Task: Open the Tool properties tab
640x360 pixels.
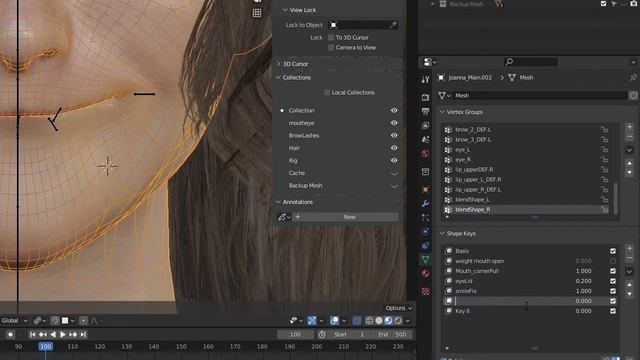Action: pyautogui.click(x=425, y=79)
